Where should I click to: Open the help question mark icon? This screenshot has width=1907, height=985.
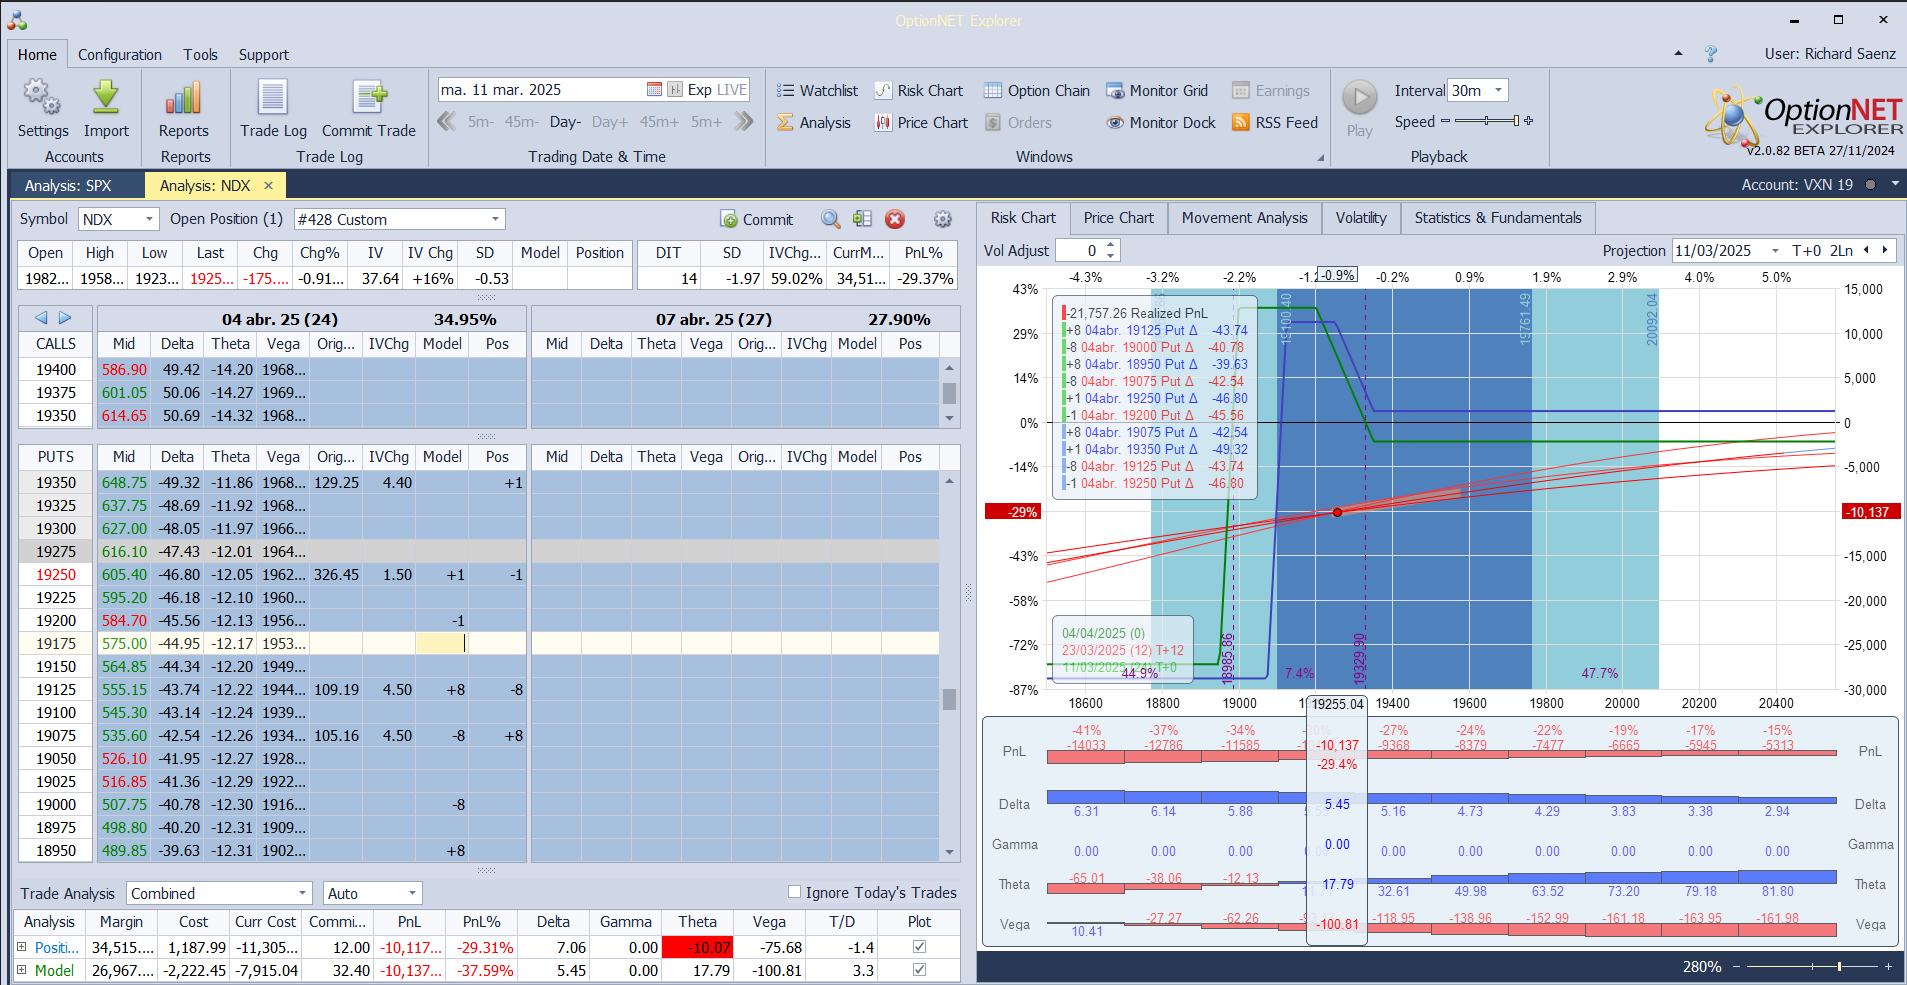1711,54
